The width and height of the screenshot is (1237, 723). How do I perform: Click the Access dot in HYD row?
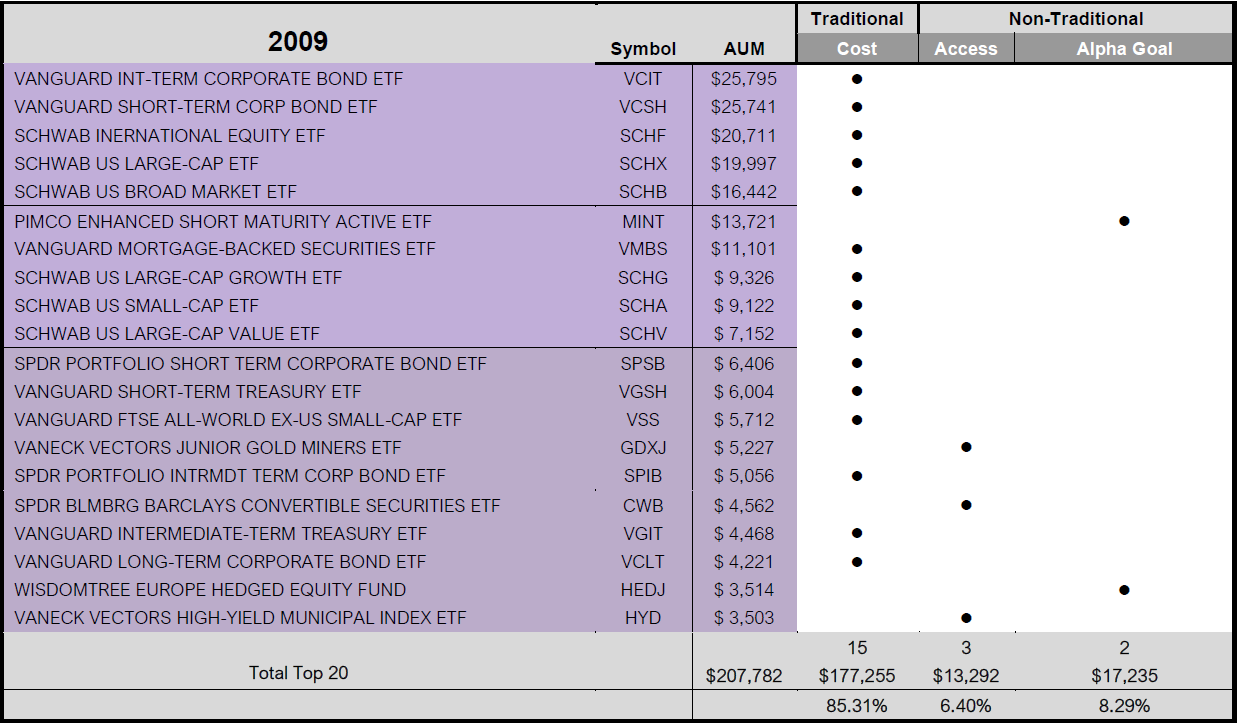click(x=966, y=617)
